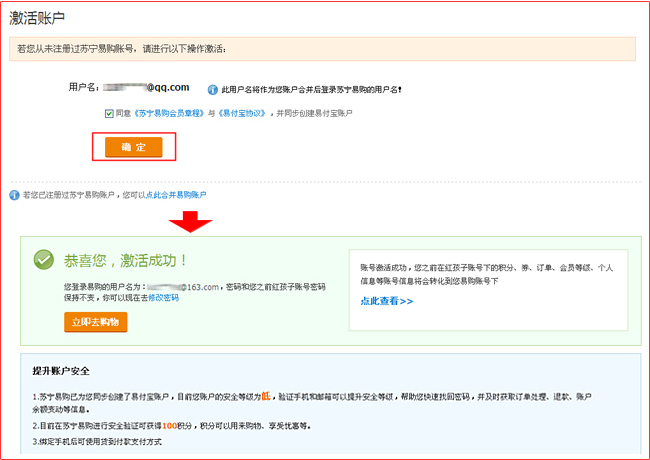Viewport: 650px width, 460px height.
Task: Click the 用户名 field label
Action: (83, 88)
